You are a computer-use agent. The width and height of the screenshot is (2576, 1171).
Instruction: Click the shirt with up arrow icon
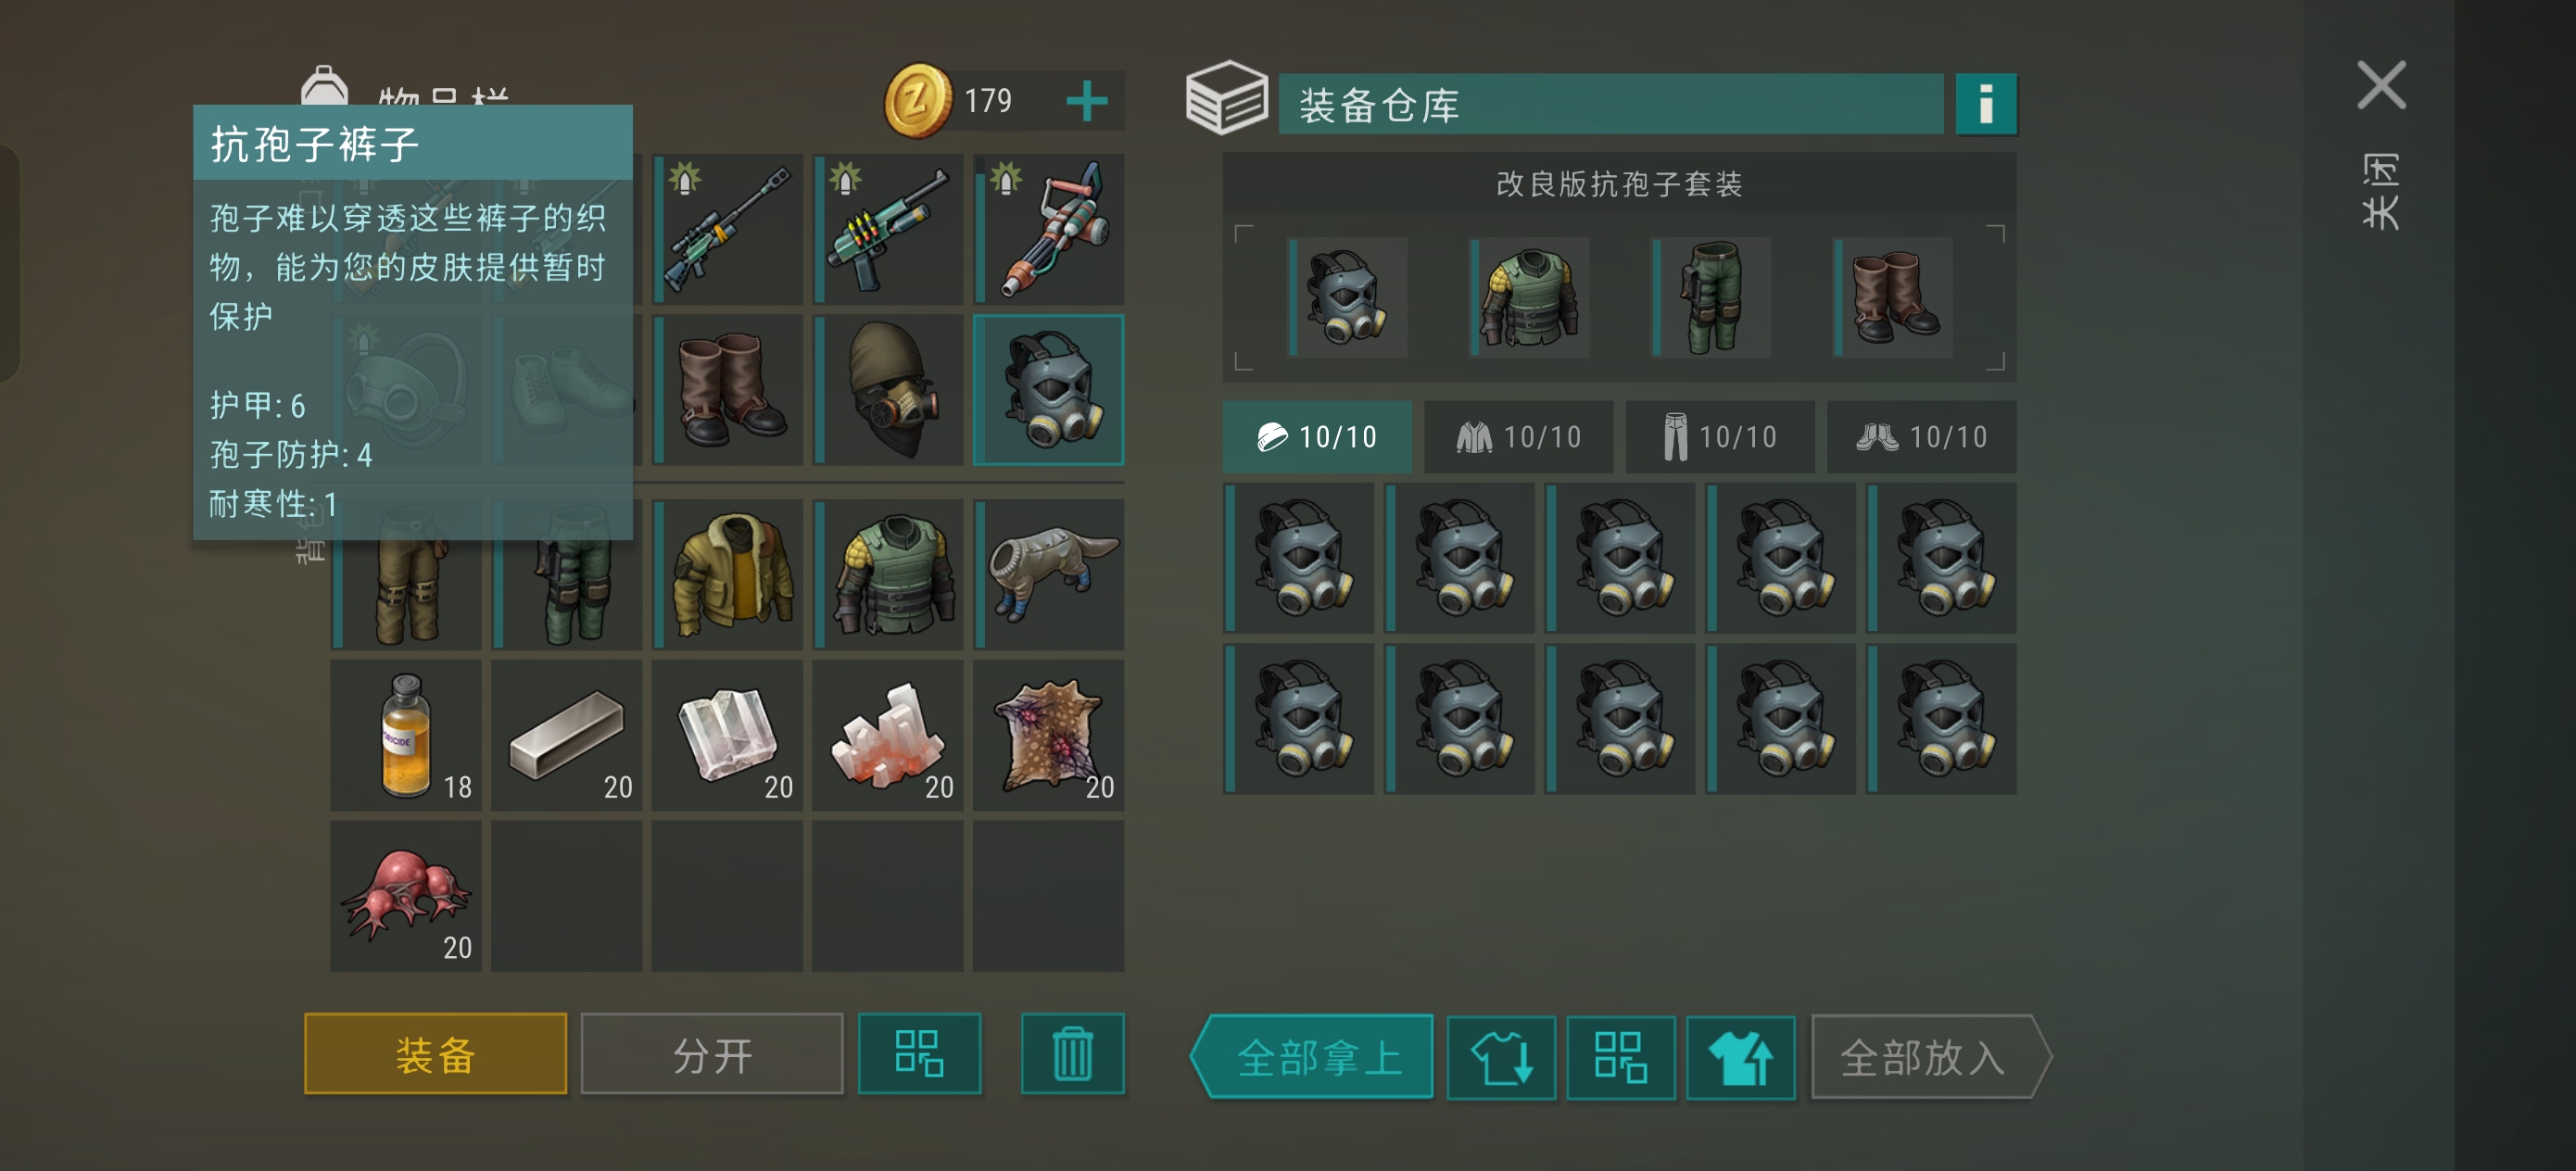click(1740, 1057)
